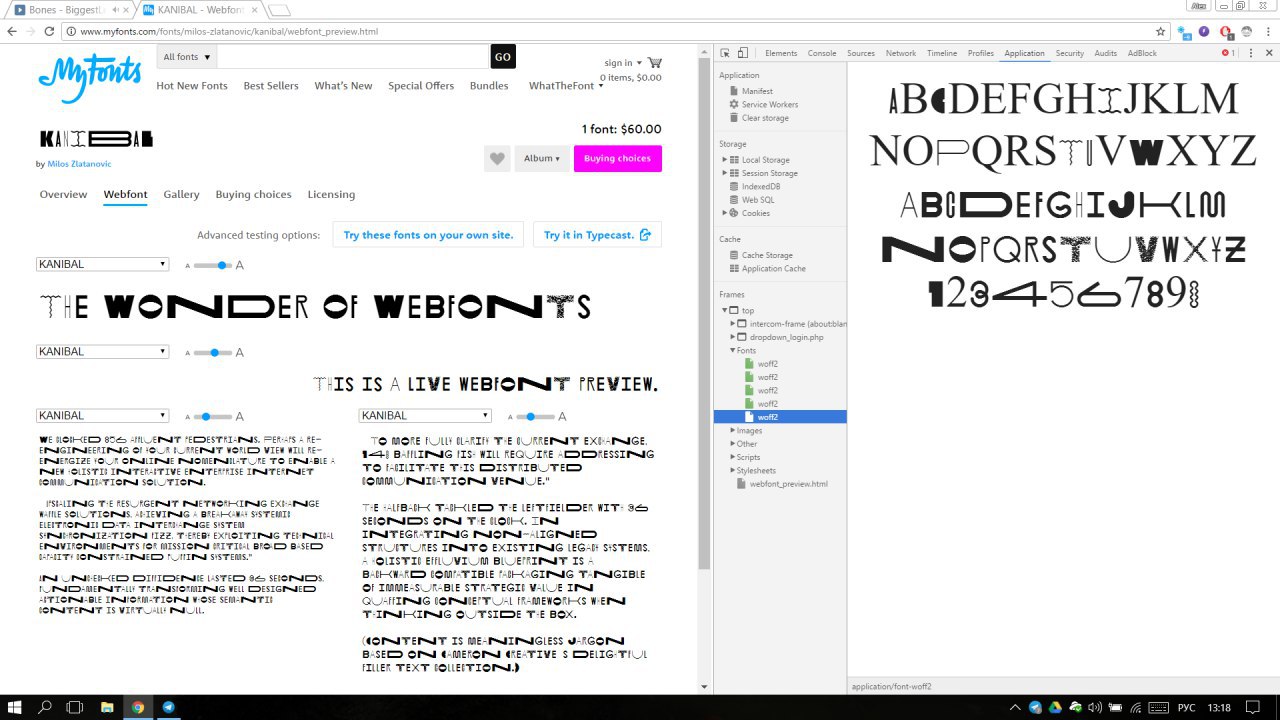
Task: Switch to the Console DevTools tab
Action: (x=822, y=53)
